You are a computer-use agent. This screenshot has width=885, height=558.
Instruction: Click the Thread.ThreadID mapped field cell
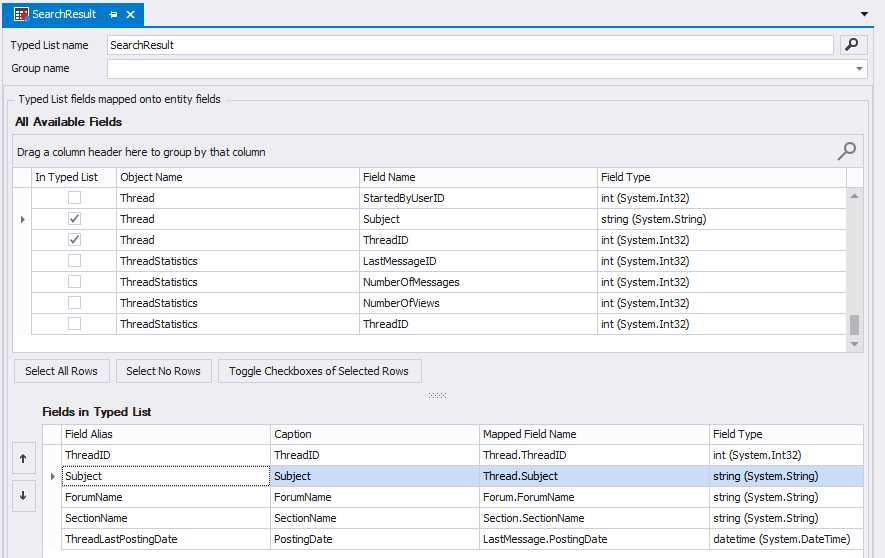point(594,455)
